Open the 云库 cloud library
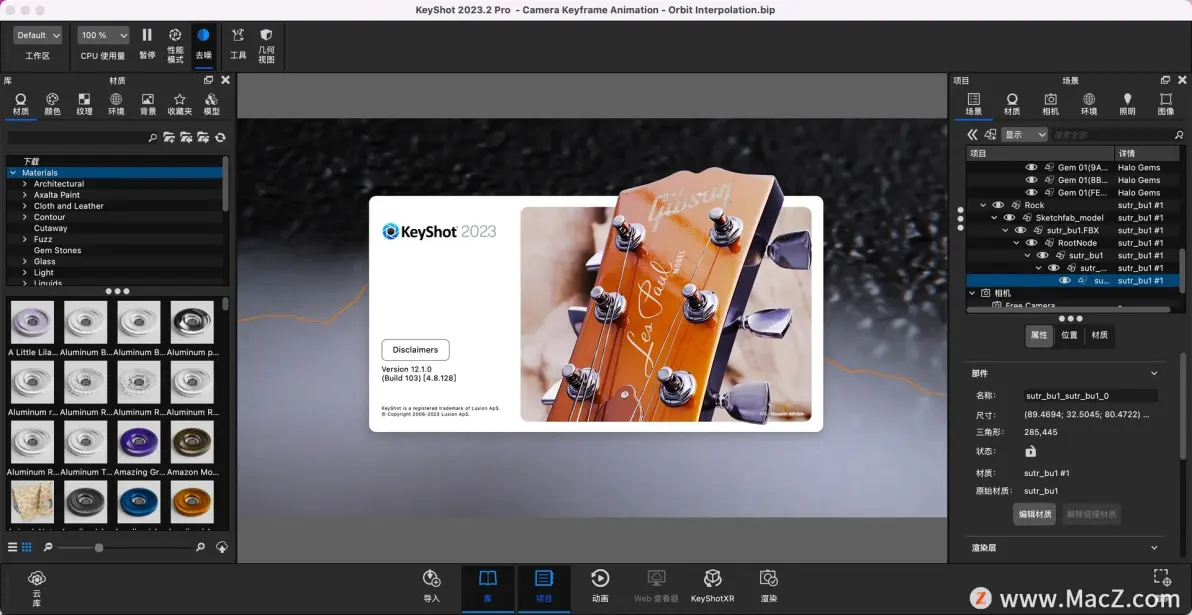The height and width of the screenshot is (615, 1192). click(x=36, y=588)
